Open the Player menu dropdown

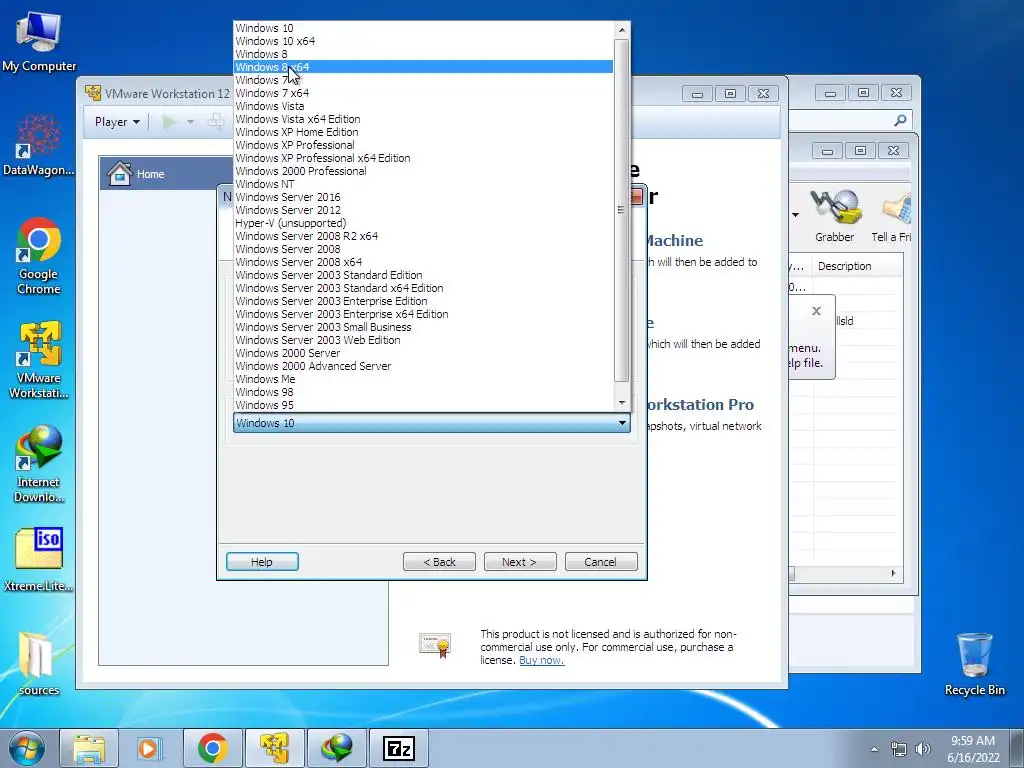pyautogui.click(x=117, y=121)
